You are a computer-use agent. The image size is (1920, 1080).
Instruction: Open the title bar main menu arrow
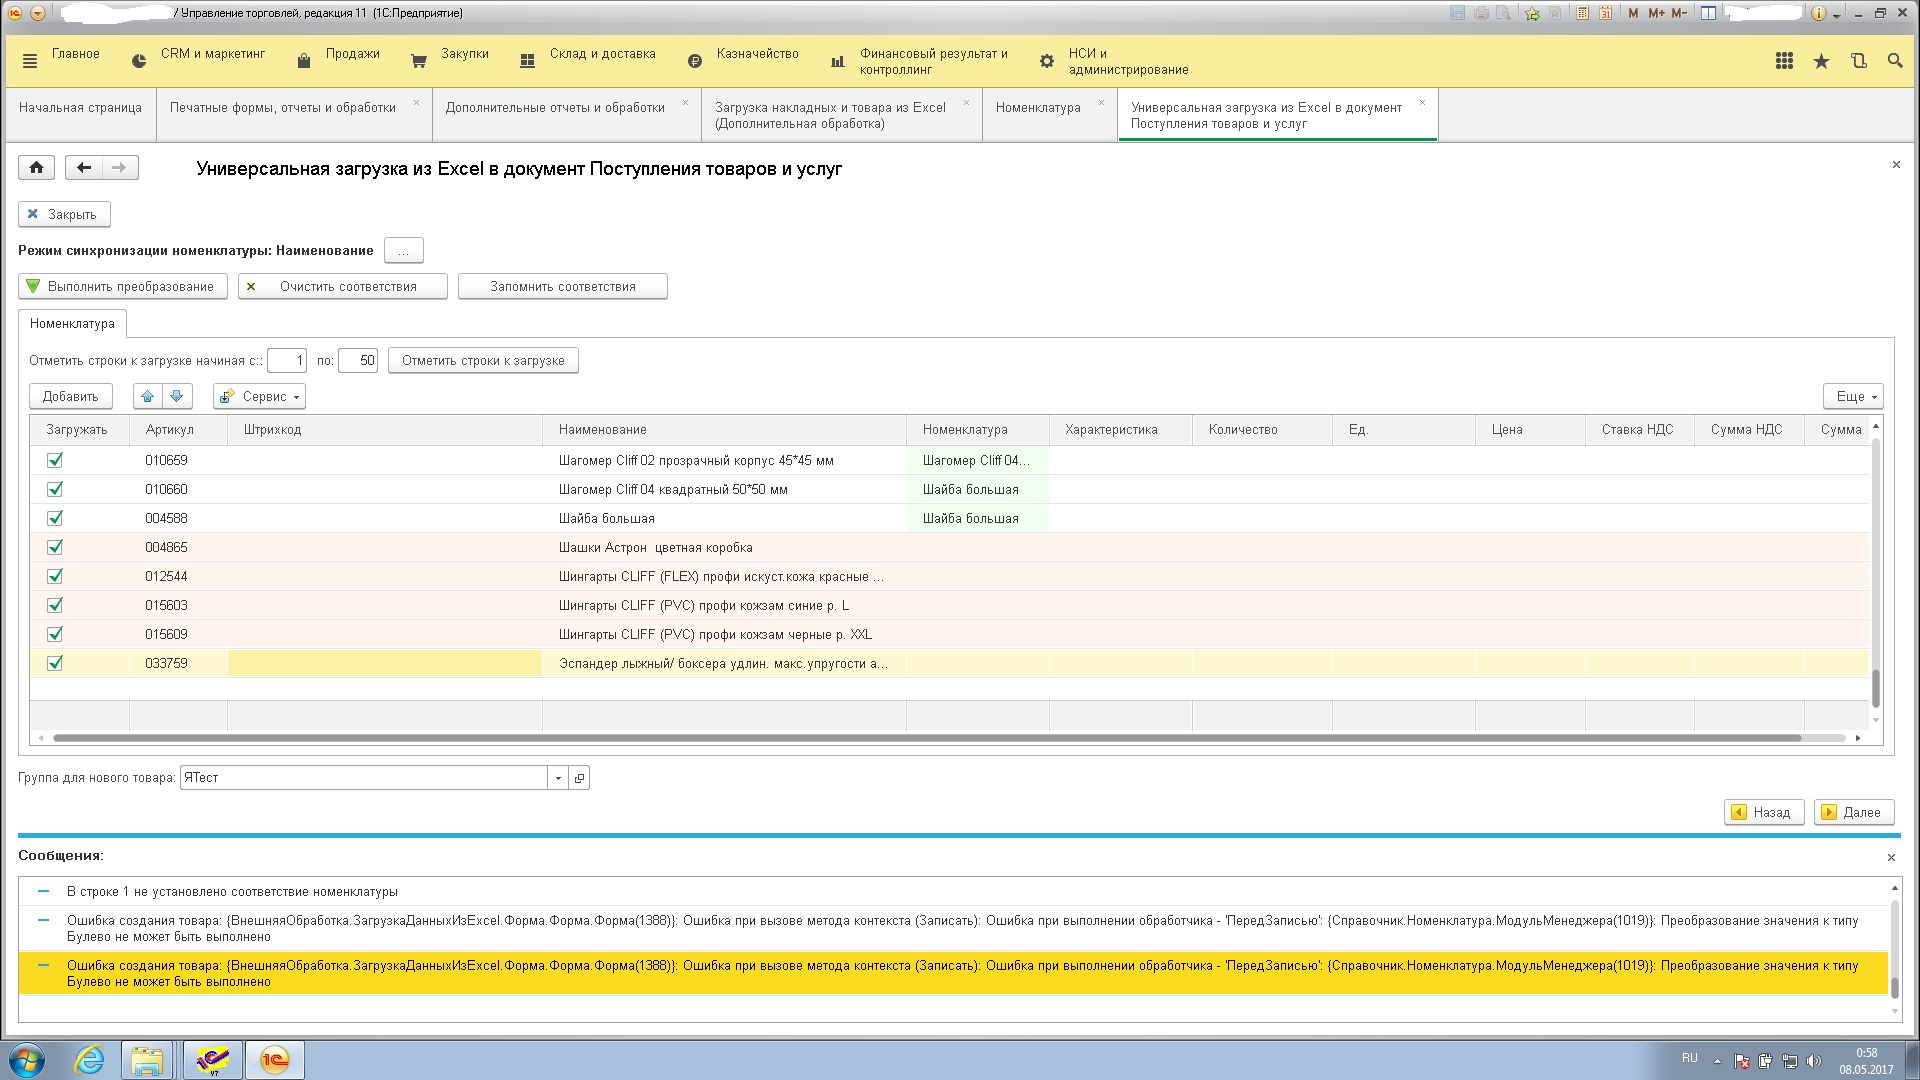37,13
